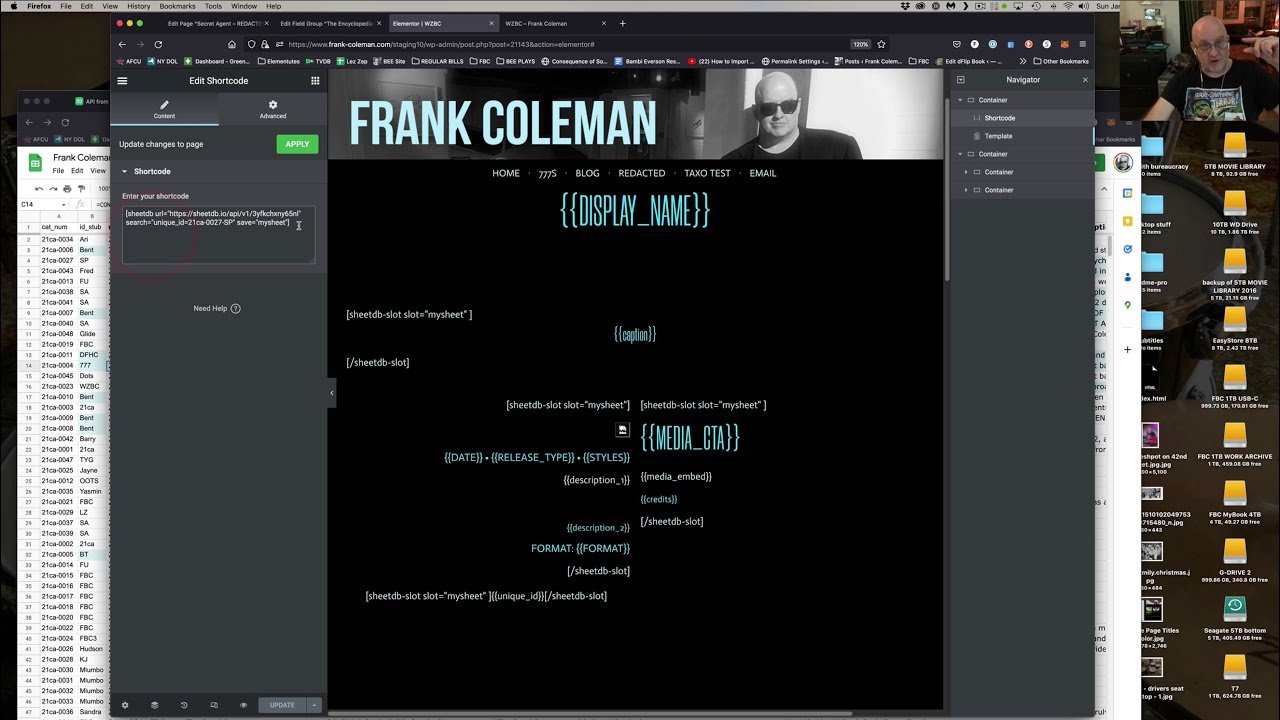Open the HOME navigation link
Viewport: 1280px width, 720px height.
(506, 173)
